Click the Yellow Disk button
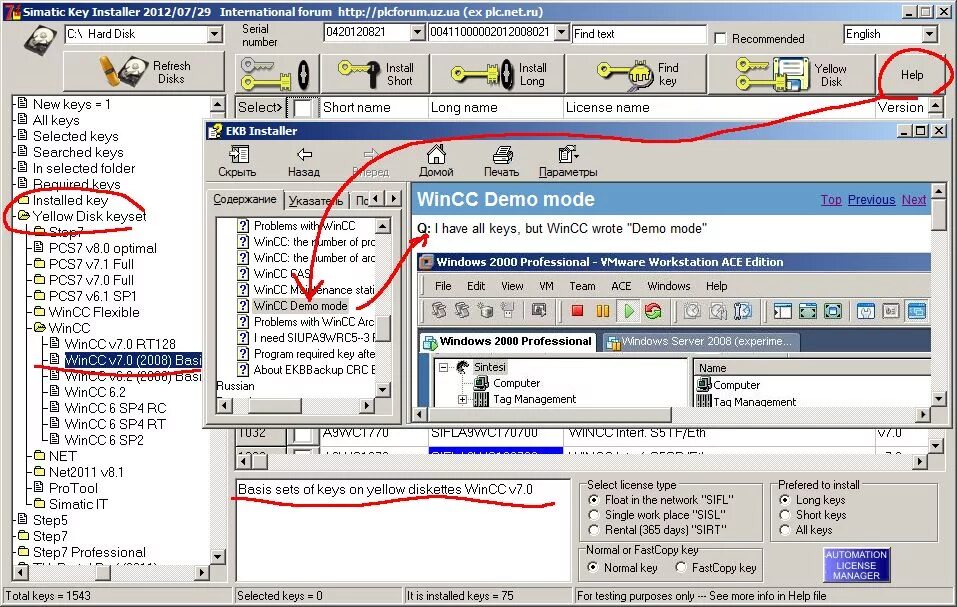The width and height of the screenshot is (957, 607). point(791,74)
